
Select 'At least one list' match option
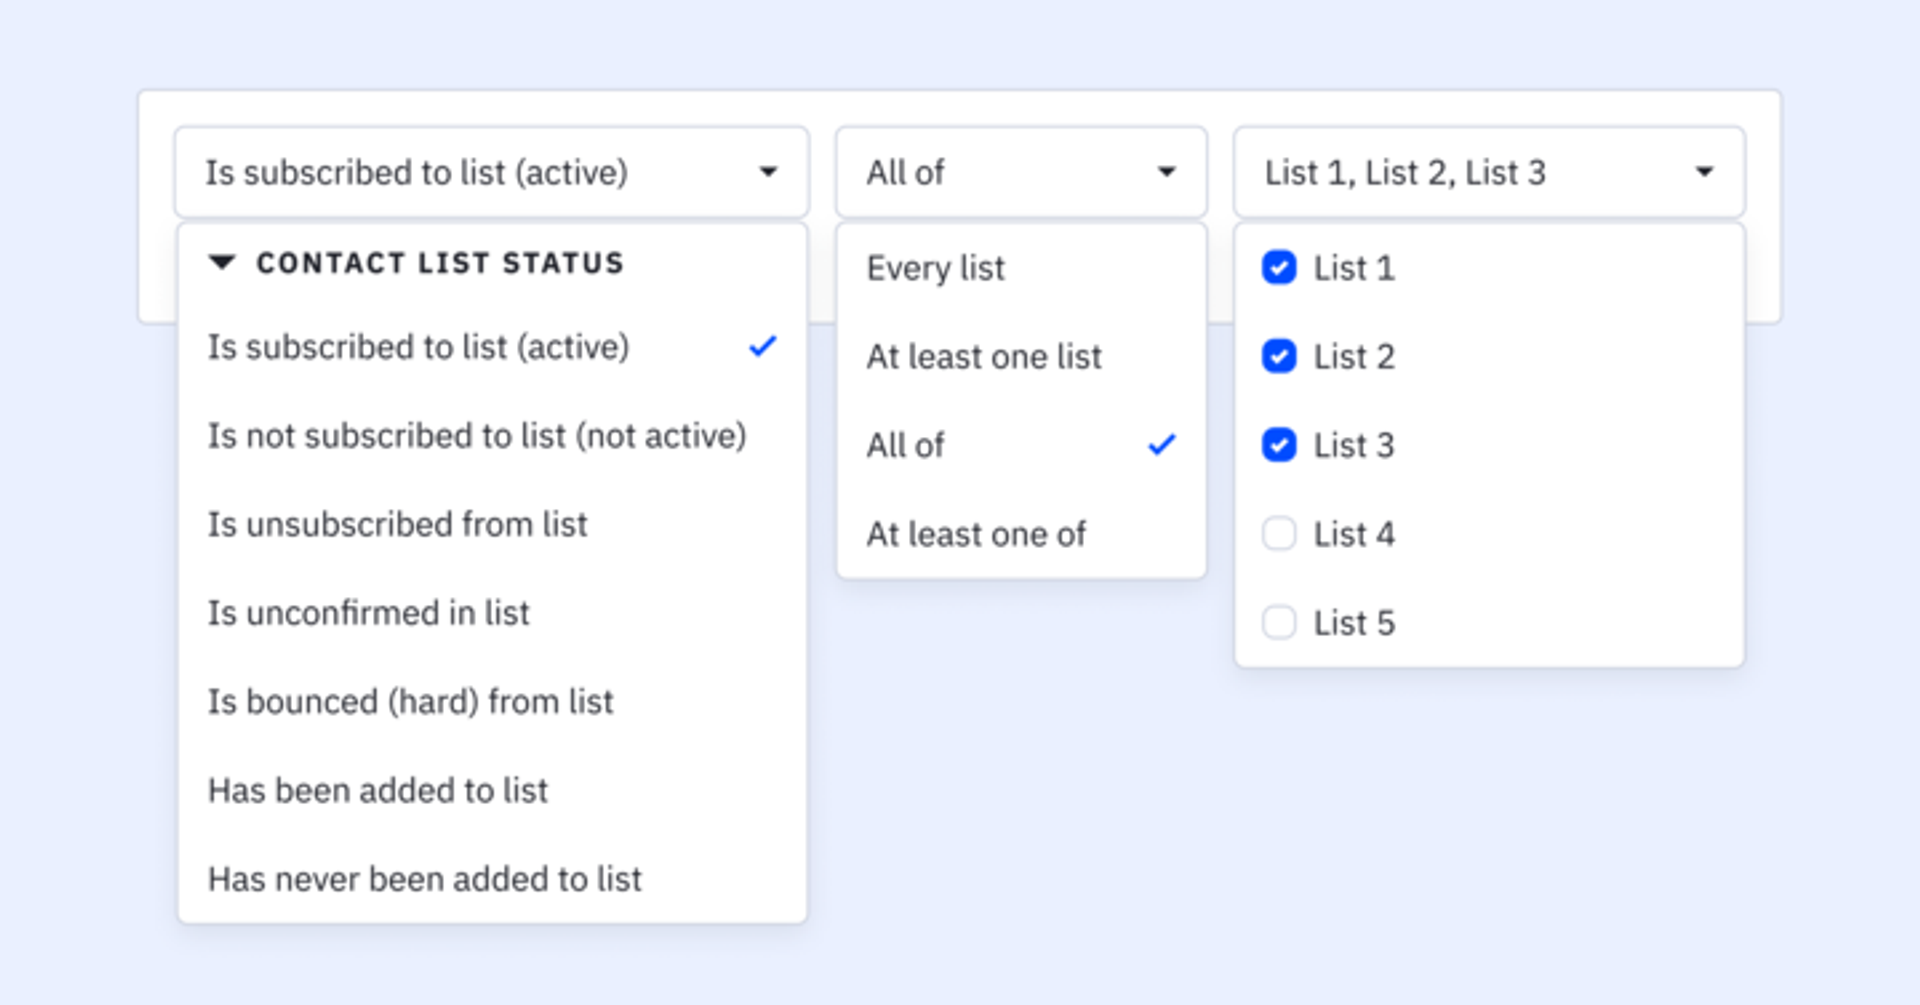985,356
